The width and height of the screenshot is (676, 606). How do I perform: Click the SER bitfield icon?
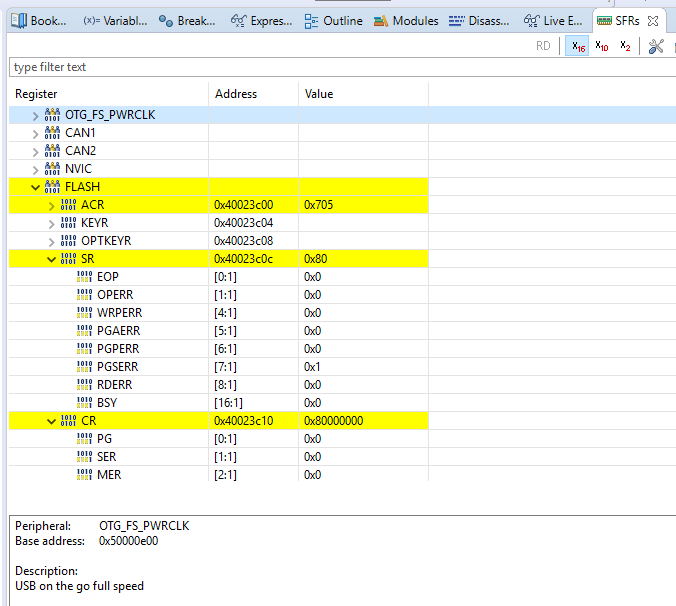click(84, 456)
